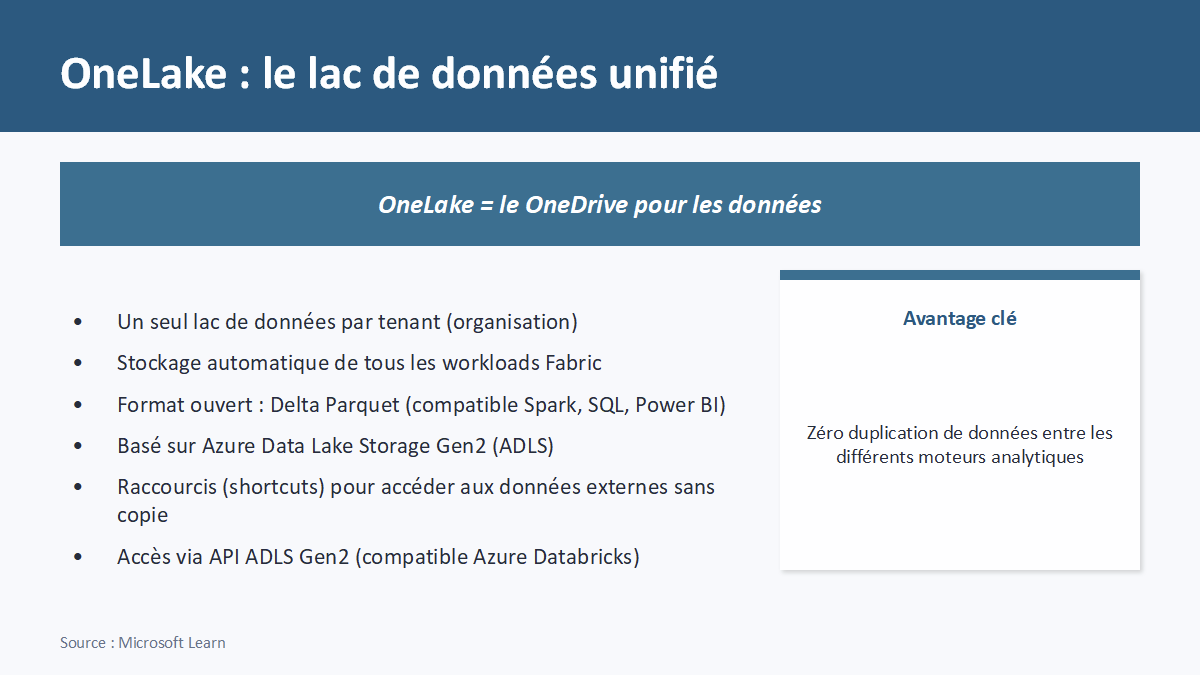Select text 'Zéro duplication de données entre les'

tap(960, 433)
